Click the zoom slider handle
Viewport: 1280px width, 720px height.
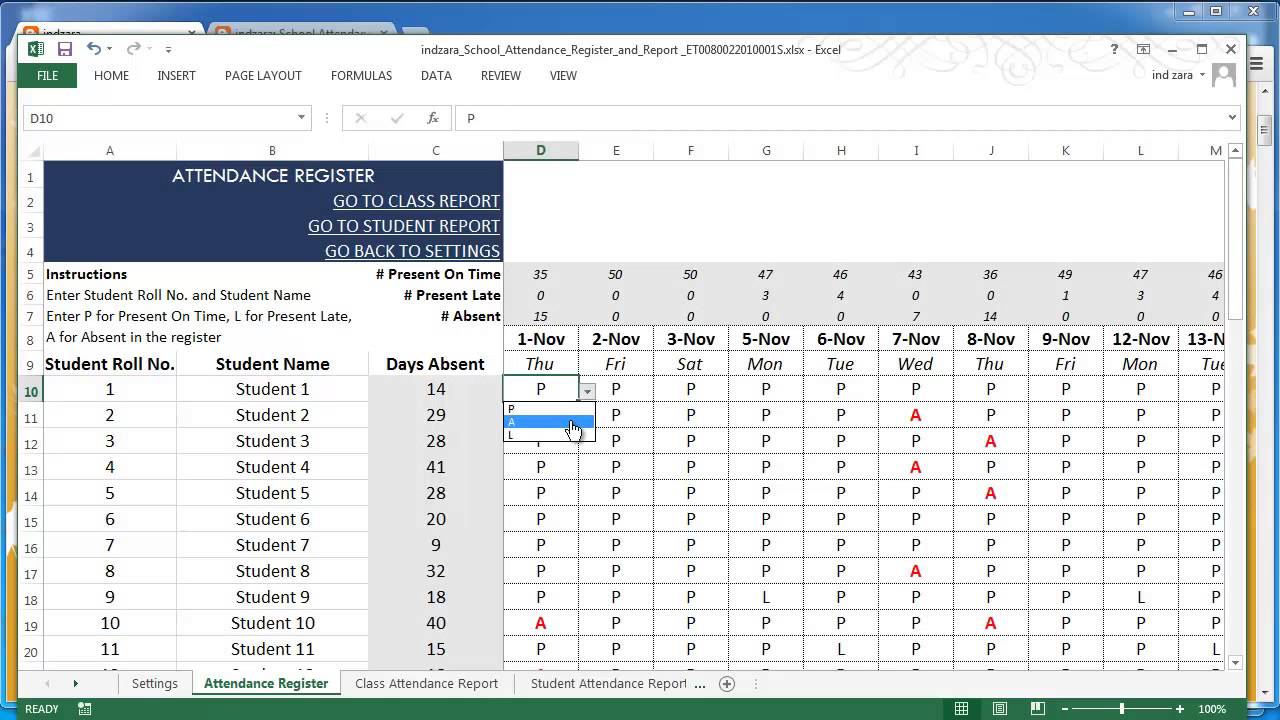(x=1122, y=709)
